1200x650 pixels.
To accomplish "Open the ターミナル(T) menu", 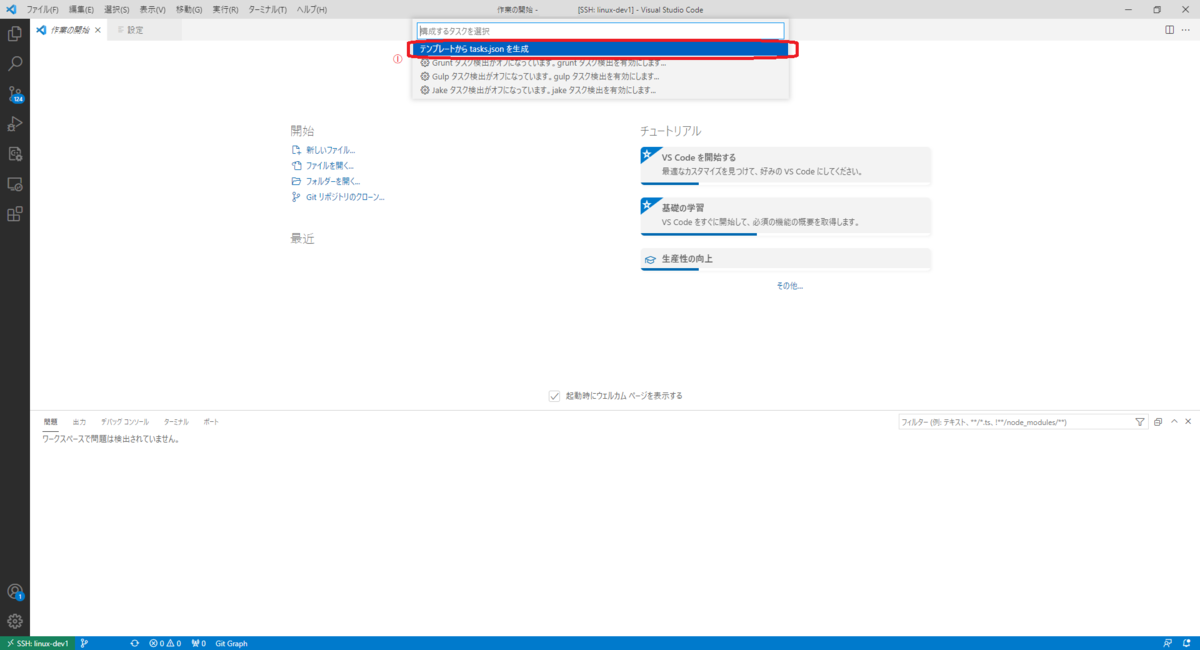I will click(x=267, y=9).
